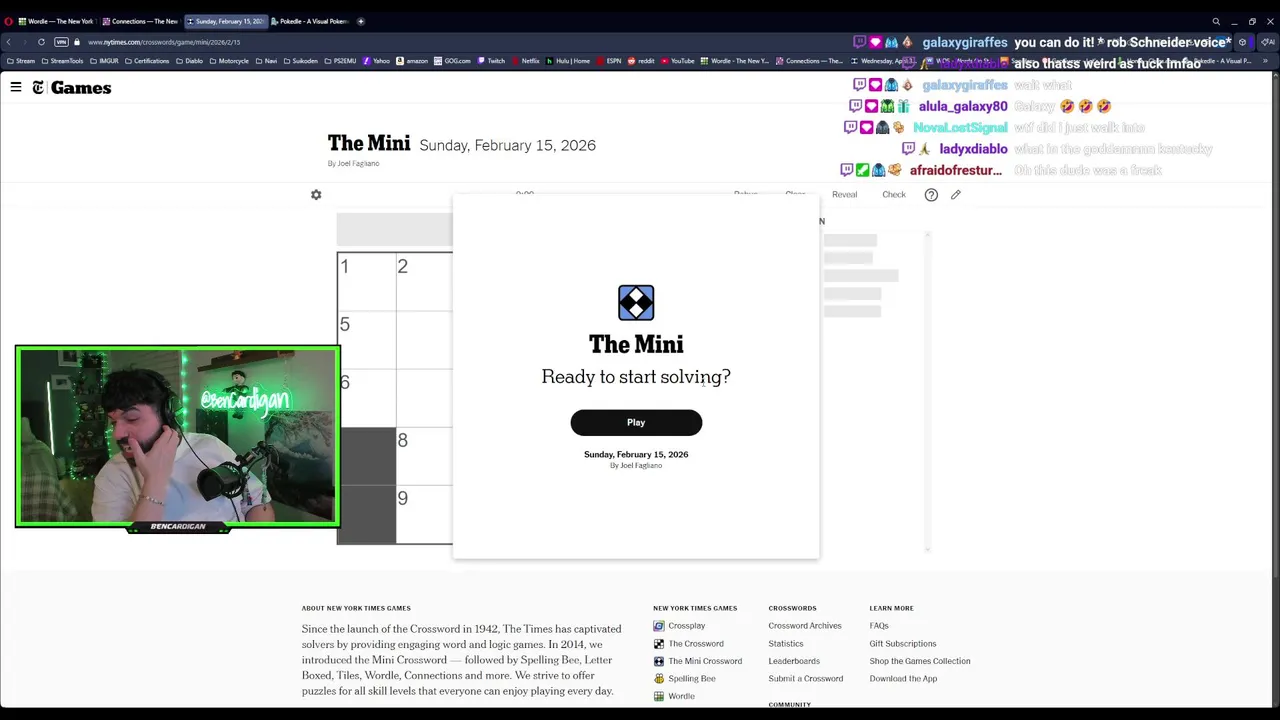1280x720 pixels.
Task: Click the Play button to start solving
Action: (636, 422)
